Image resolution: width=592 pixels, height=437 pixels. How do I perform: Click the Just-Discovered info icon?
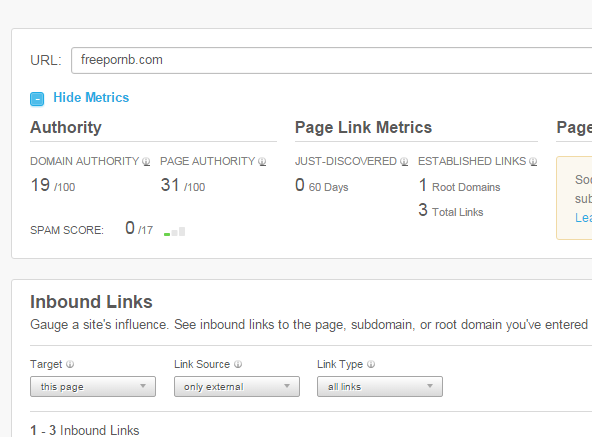pos(404,162)
